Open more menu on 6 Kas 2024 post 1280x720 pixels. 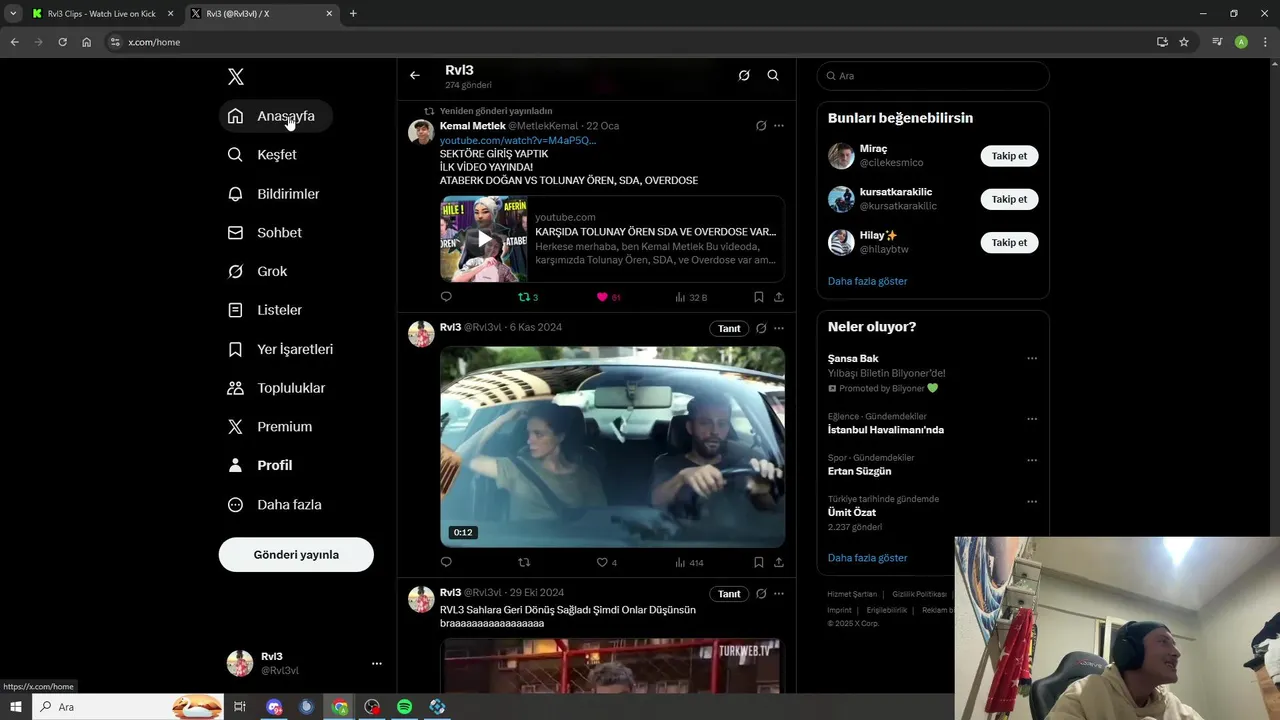779,328
